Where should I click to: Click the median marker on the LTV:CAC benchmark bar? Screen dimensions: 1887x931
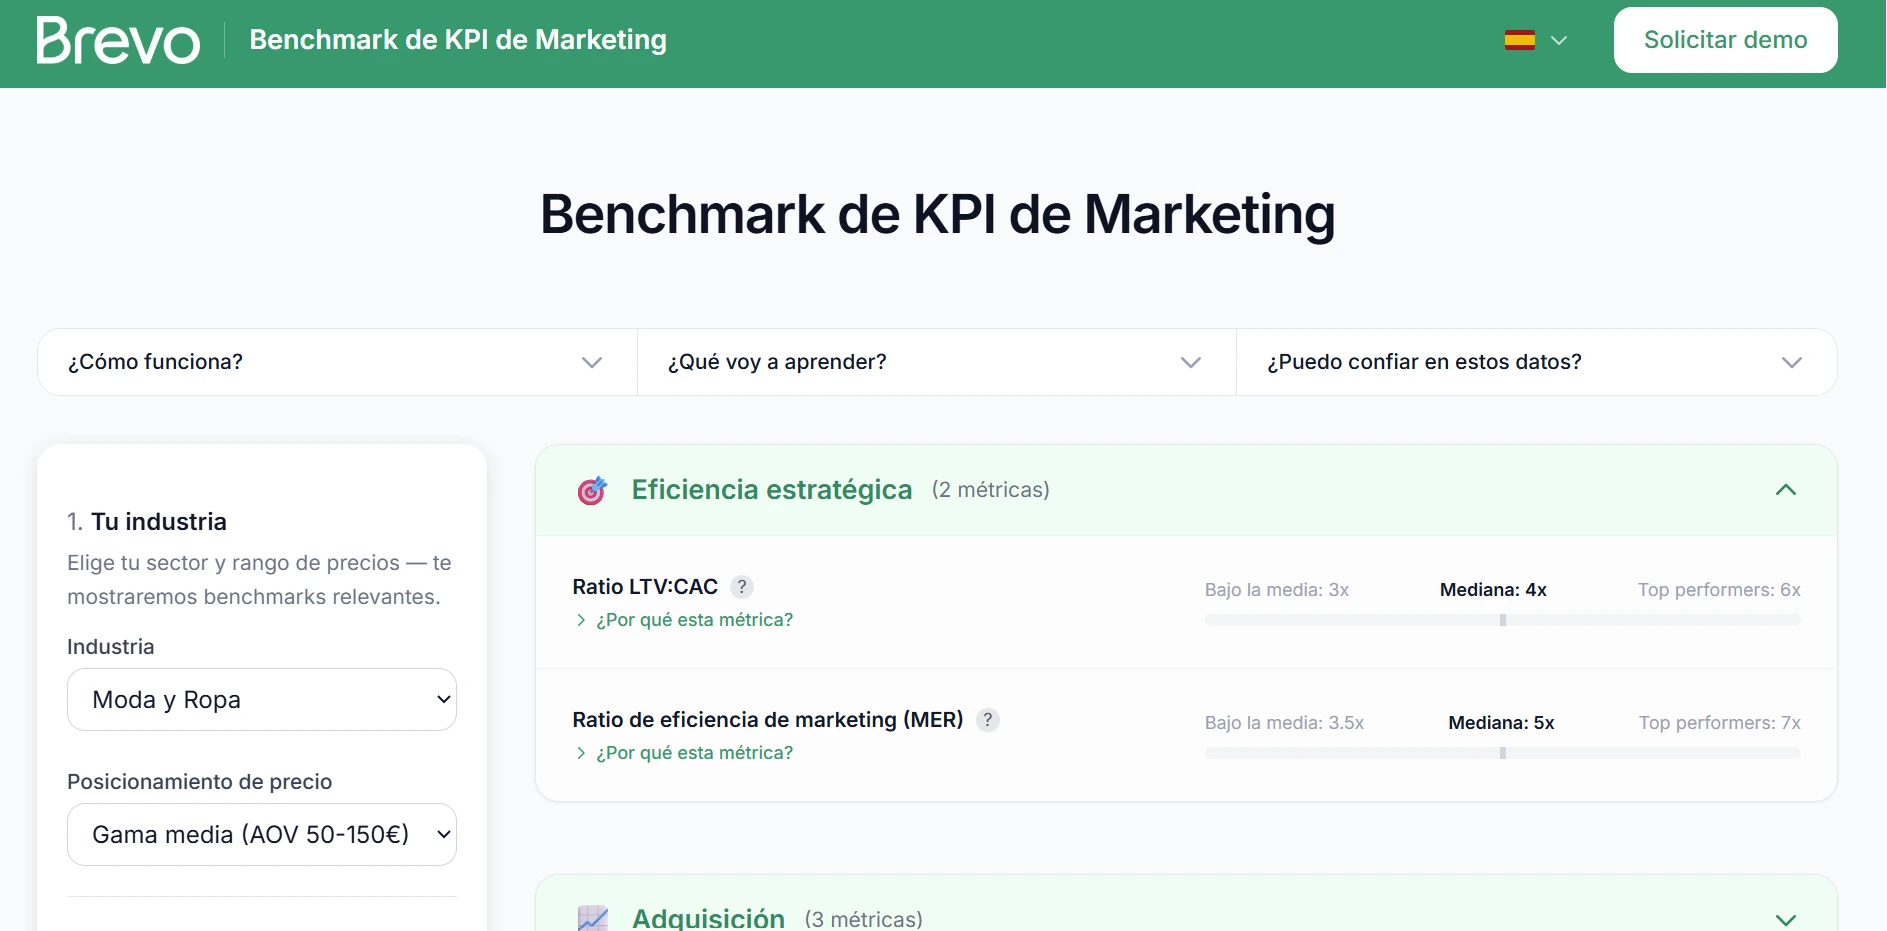tap(1502, 620)
